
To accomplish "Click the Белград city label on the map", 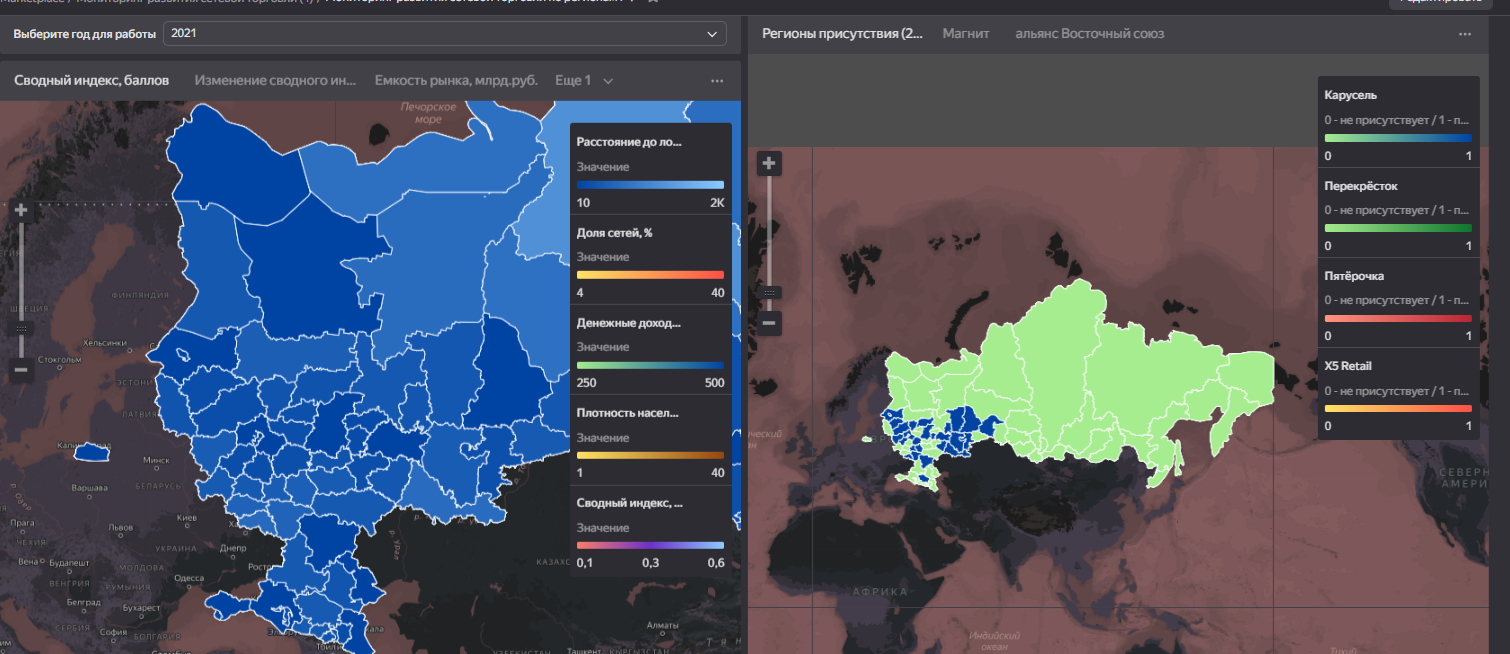I will [x=84, y=602].
